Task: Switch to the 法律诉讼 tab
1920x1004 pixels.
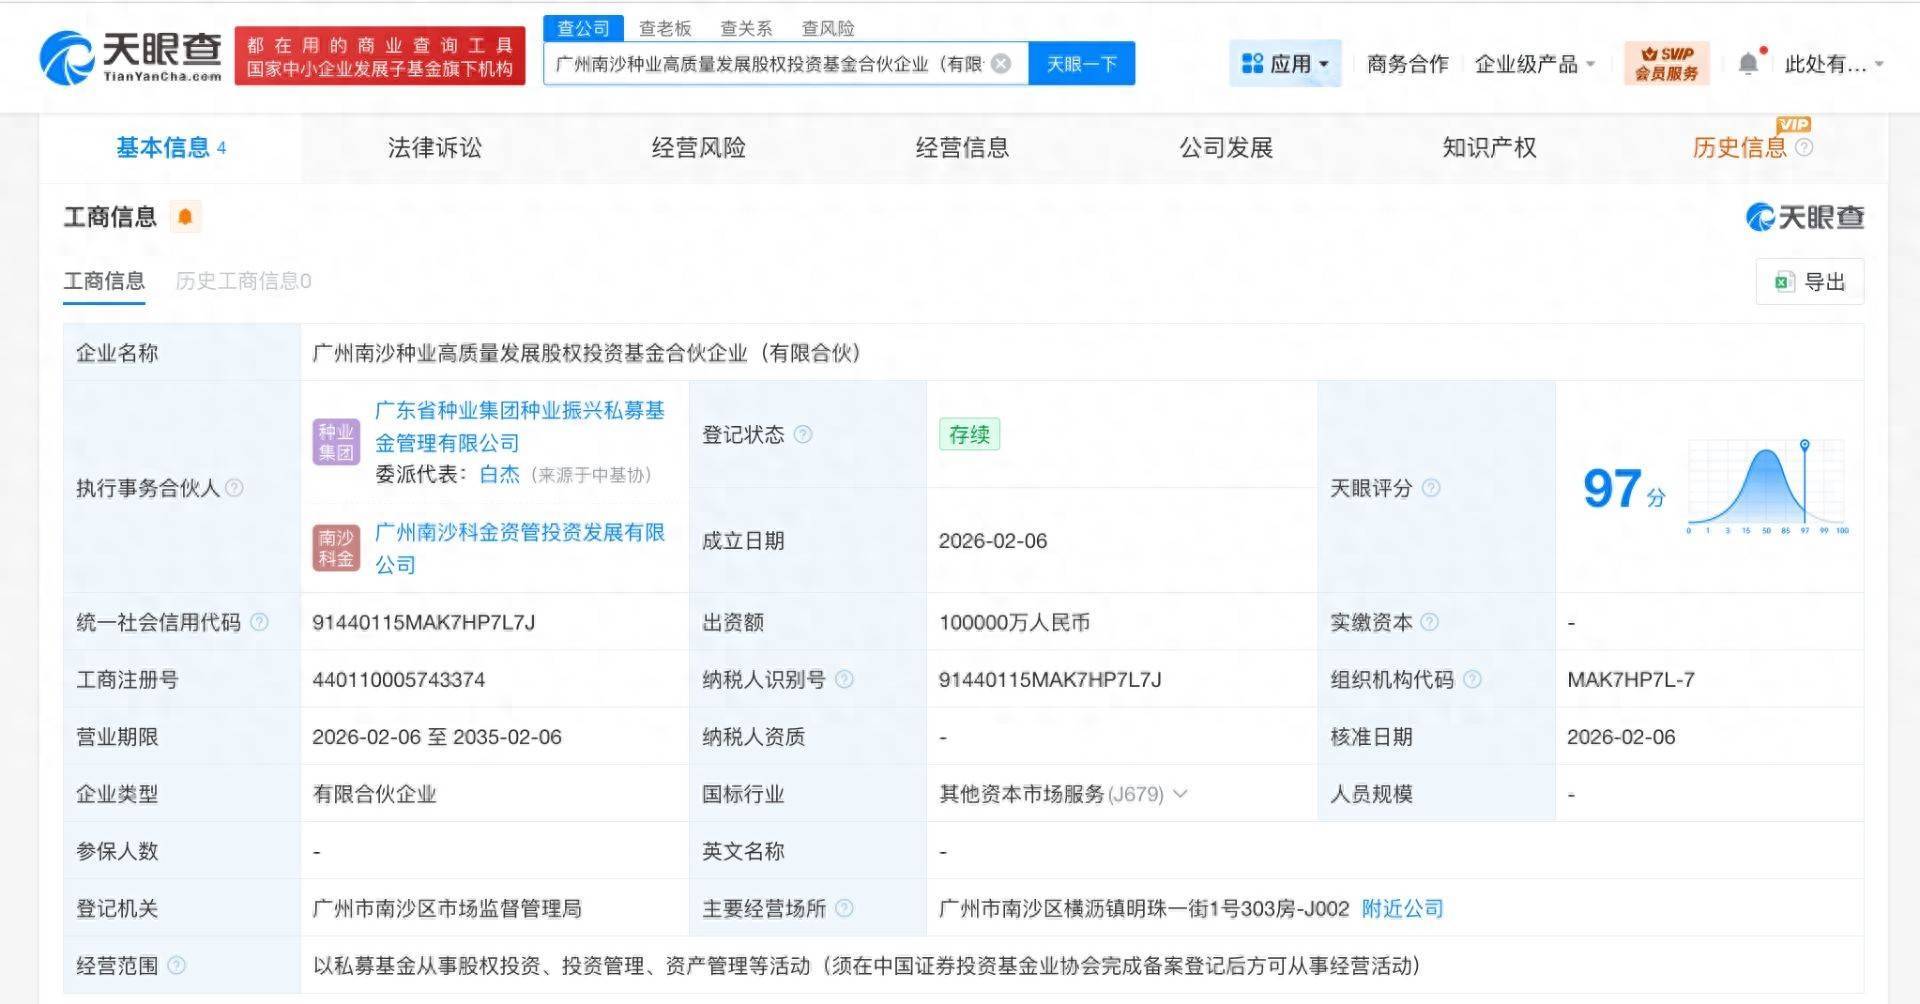Action: [434, 148]
